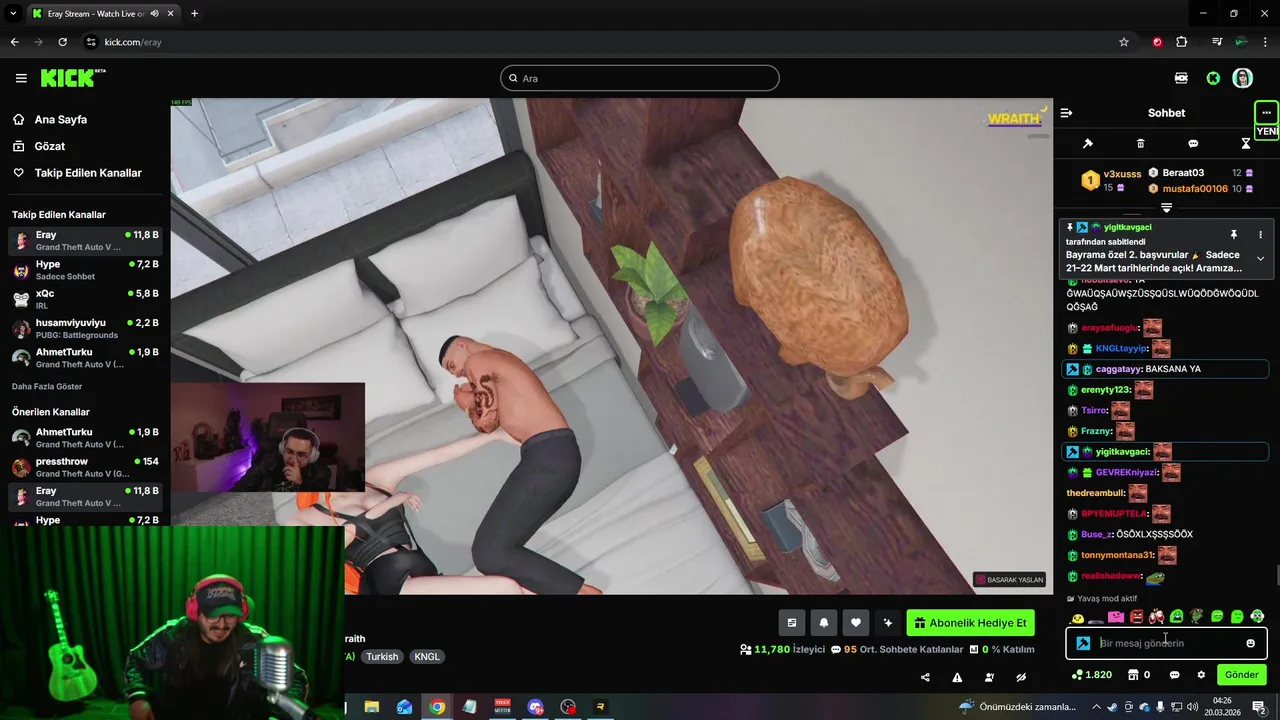
Task: Bookmark this page with star icon
Action: click(1124, 42)
